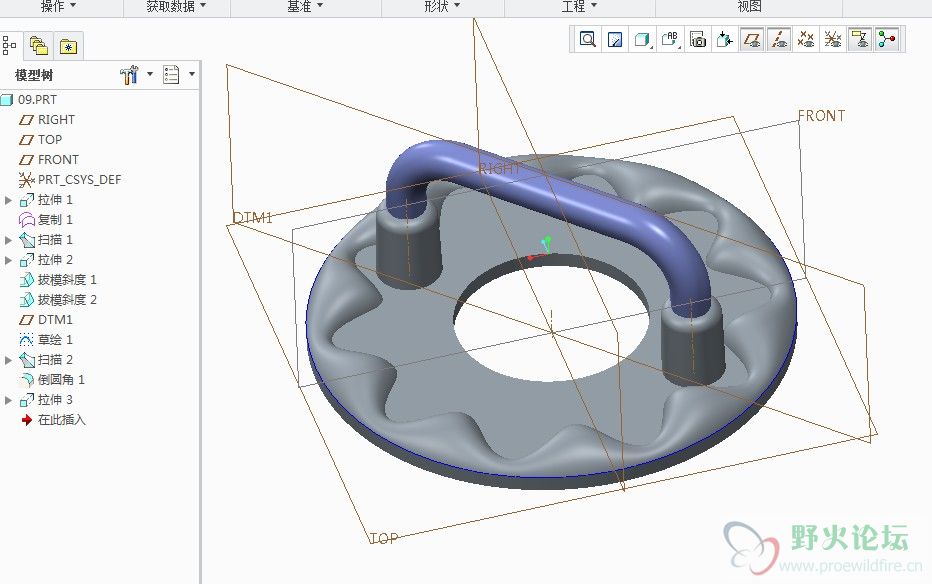Open the View Manager camera icon
The height and width of the screenshot is (584, 932).
[x=697, y=40]
